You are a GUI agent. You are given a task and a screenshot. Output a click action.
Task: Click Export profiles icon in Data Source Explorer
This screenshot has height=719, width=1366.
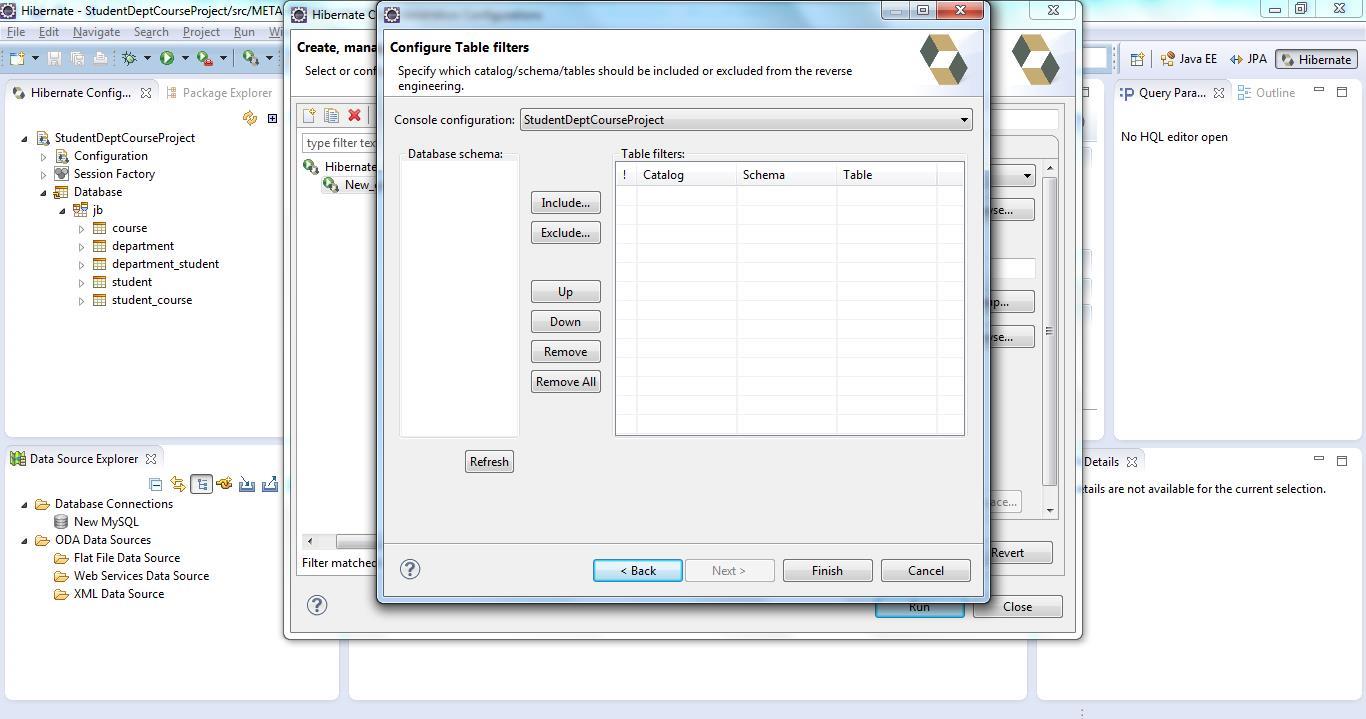[270, 484]
